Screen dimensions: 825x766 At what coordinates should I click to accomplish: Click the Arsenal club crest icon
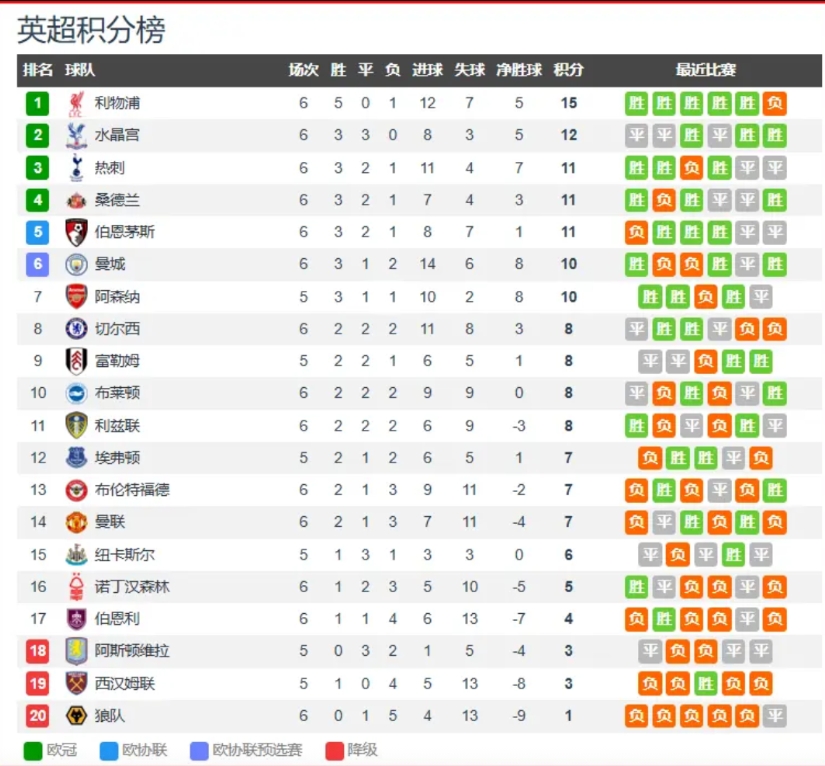point(76,296)
